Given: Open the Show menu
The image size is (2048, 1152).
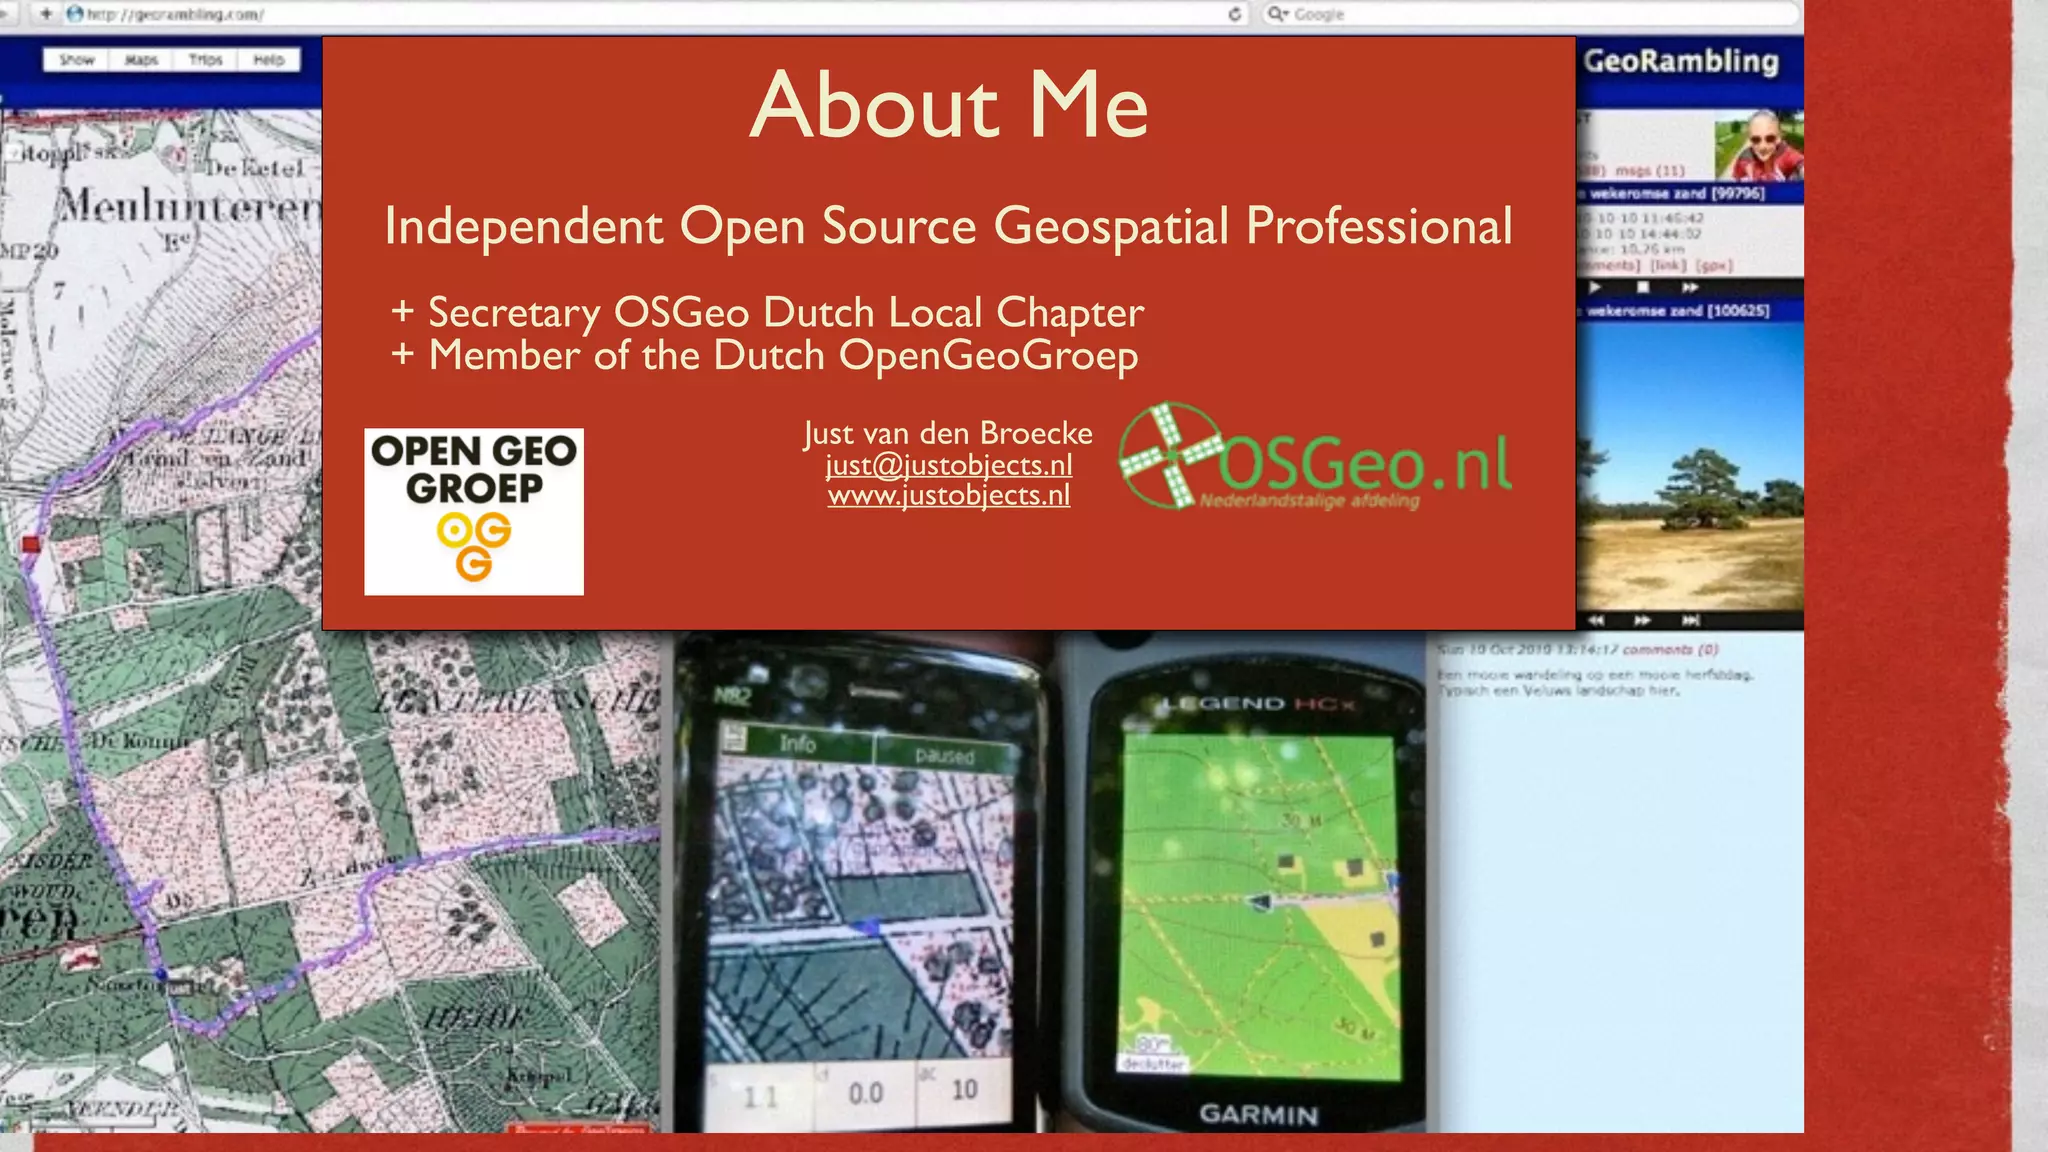Looking at the screenshot, I should coord(77,60).
